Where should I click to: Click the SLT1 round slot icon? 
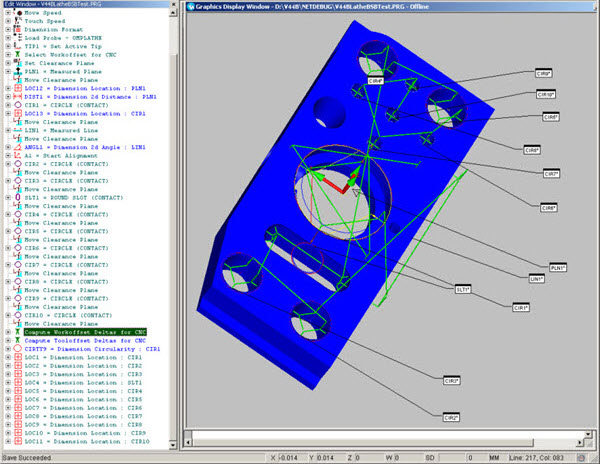click(x=17, y=197)
